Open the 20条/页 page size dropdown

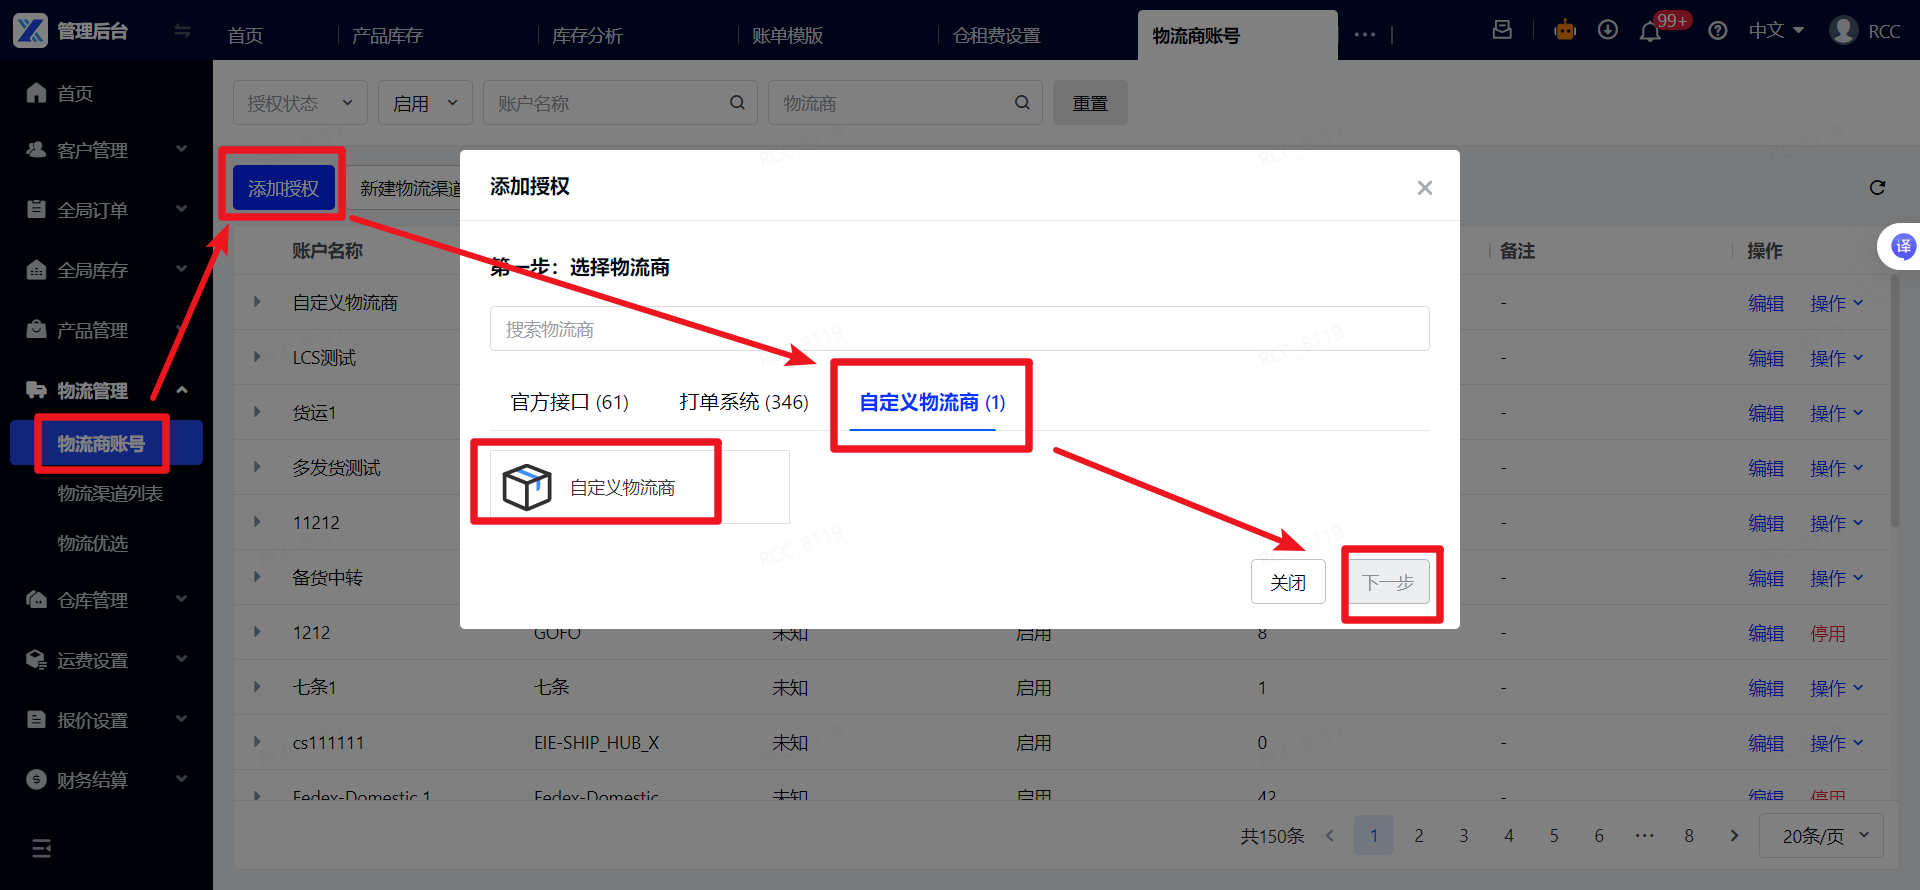tap(1821, 836)
